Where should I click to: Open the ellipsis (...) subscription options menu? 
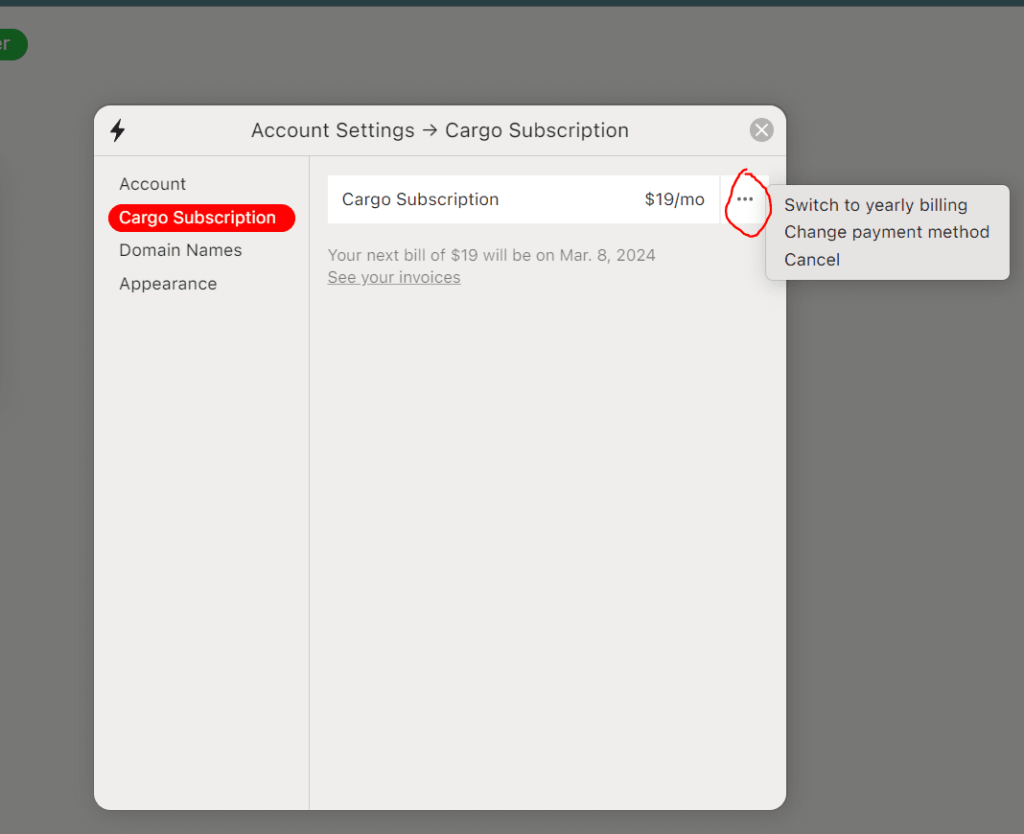pyautogui.click(x=745, y=199)
